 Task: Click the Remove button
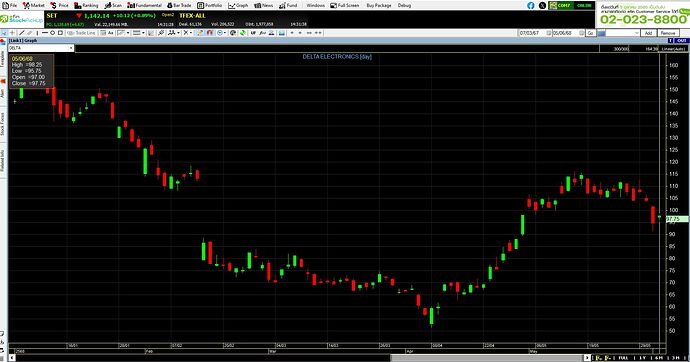[x=668, y=33]
